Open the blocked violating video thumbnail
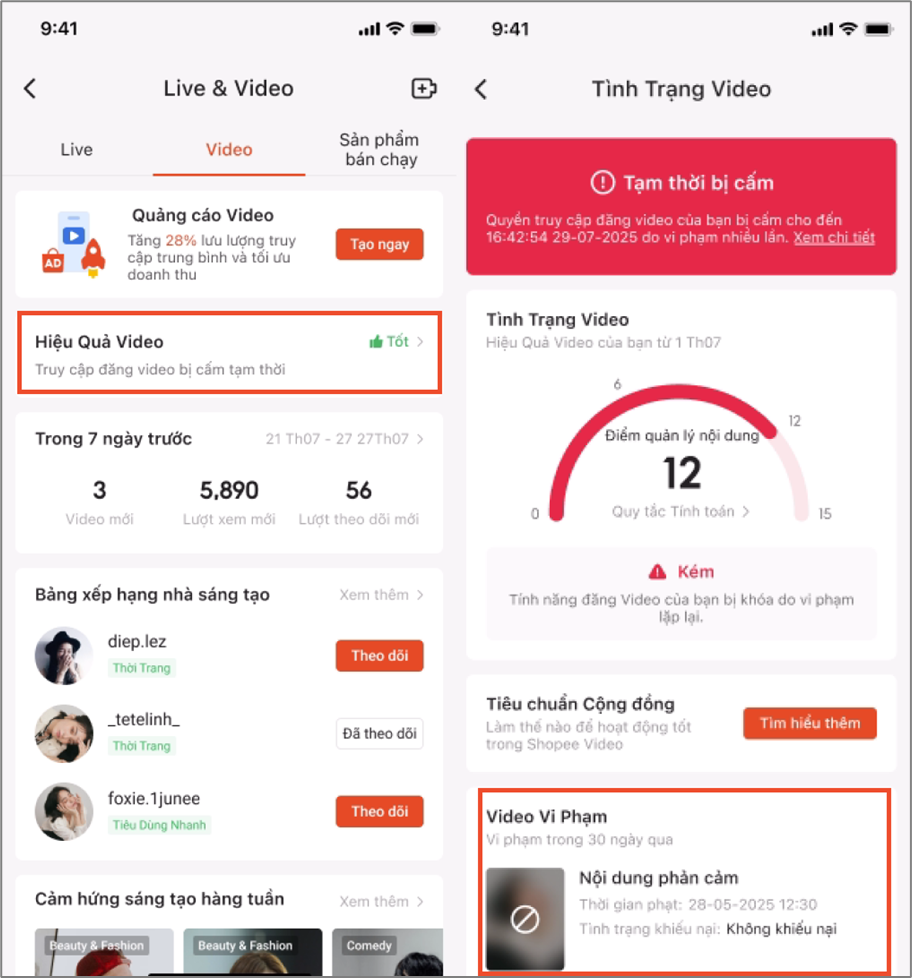 525,919
